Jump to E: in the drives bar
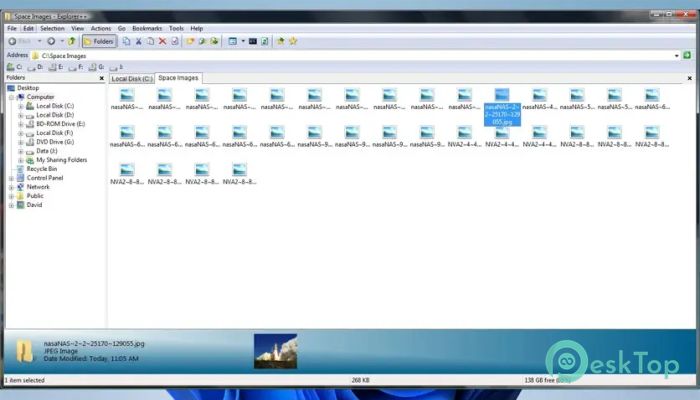The image size is (700, 400). tap(56, 67)
